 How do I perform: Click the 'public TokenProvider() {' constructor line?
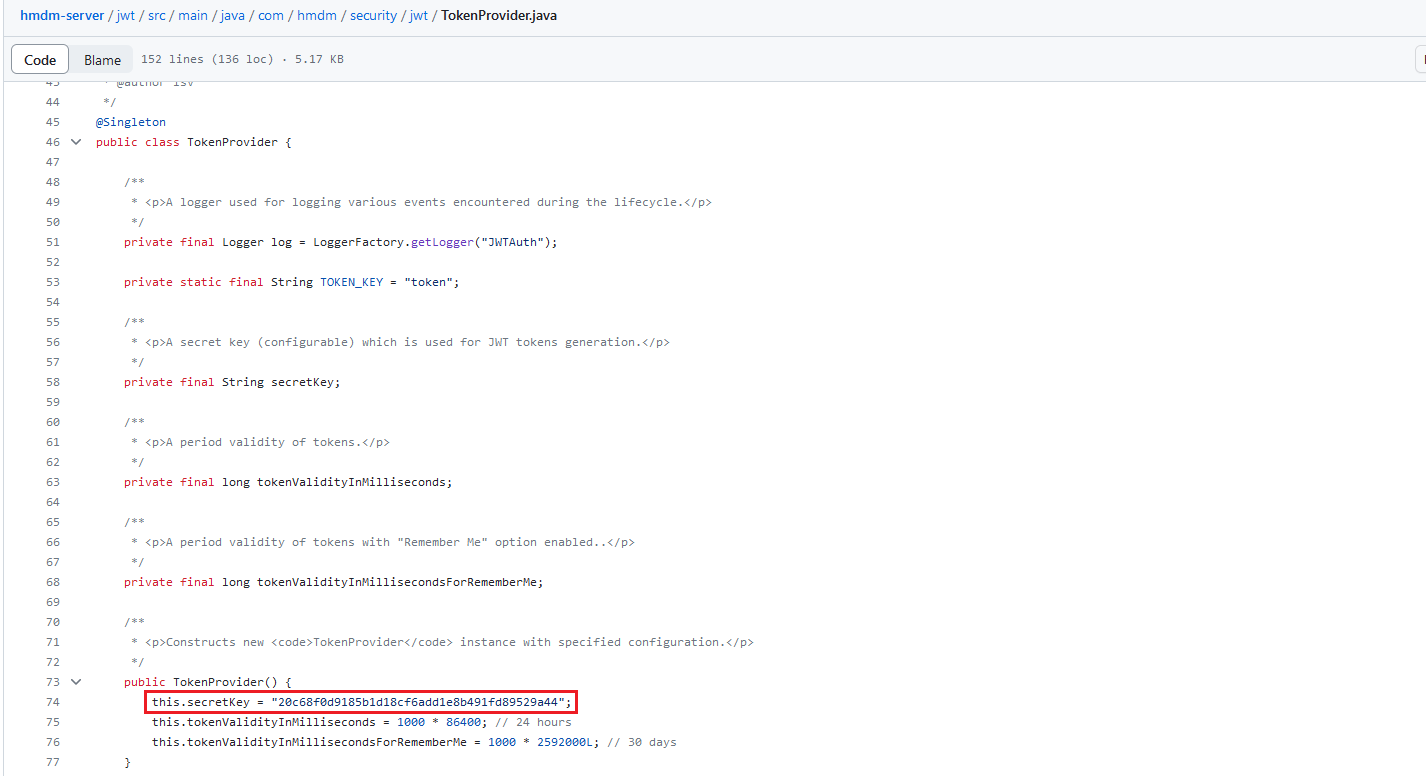208,682
